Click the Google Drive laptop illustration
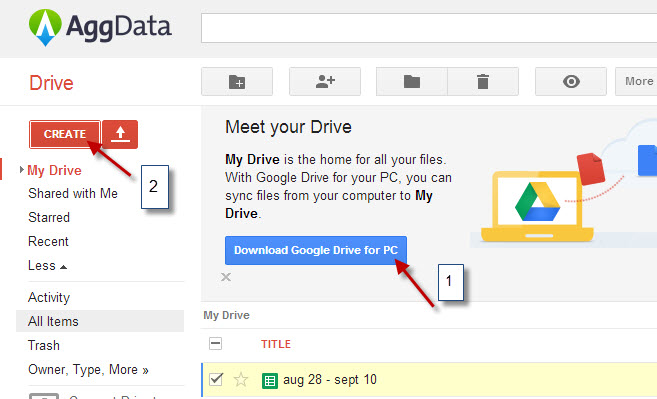657x399 pixels. (x=537, y=206)
